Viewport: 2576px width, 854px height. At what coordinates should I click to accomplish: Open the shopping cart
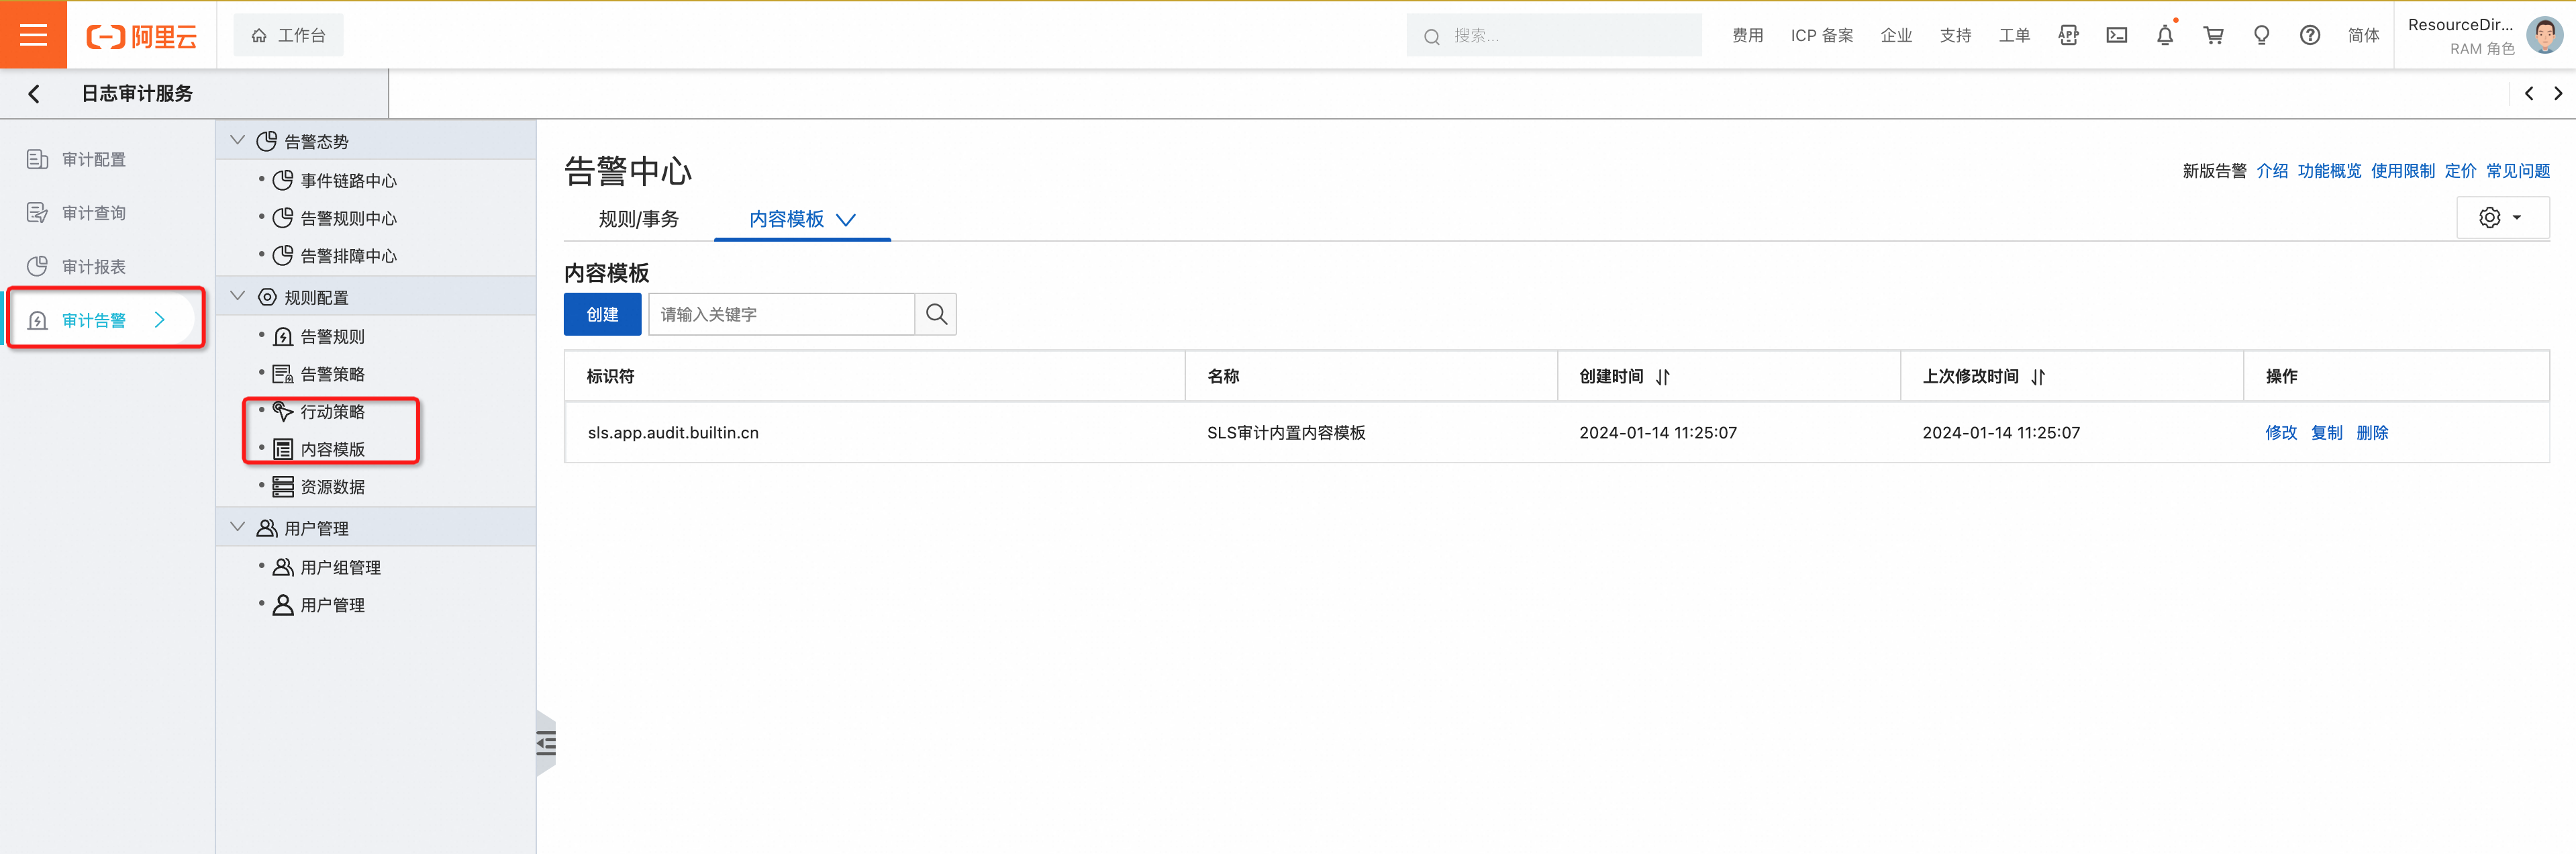(2213, 36)
